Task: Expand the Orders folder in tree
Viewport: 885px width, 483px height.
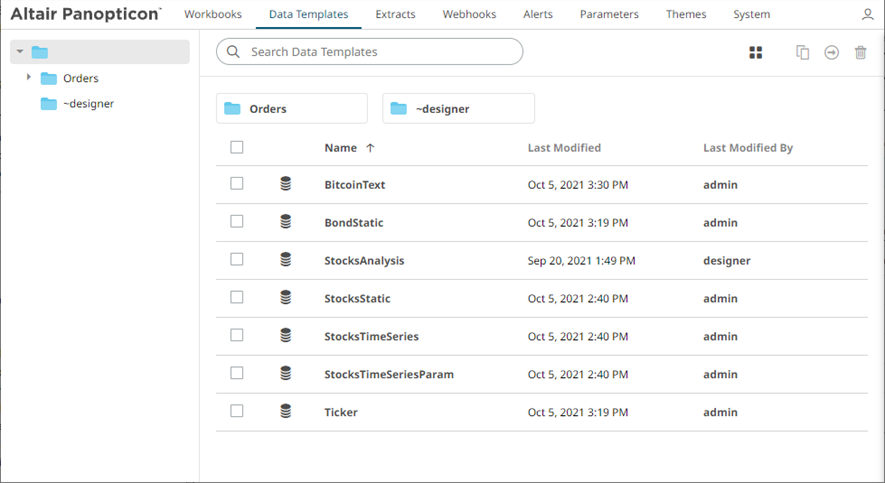Action: pyautogui.click(x=29, y=77)
